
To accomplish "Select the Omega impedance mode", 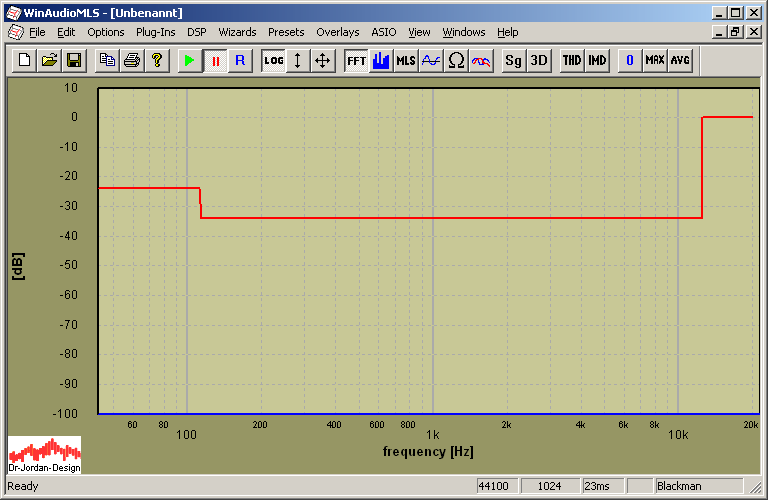I will coord(456,60).
